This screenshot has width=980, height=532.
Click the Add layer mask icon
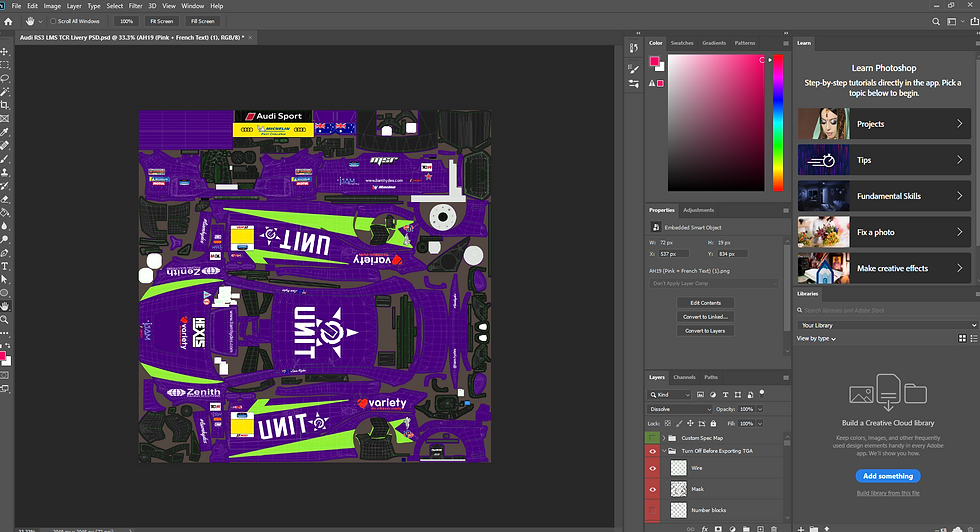[718, 529]
